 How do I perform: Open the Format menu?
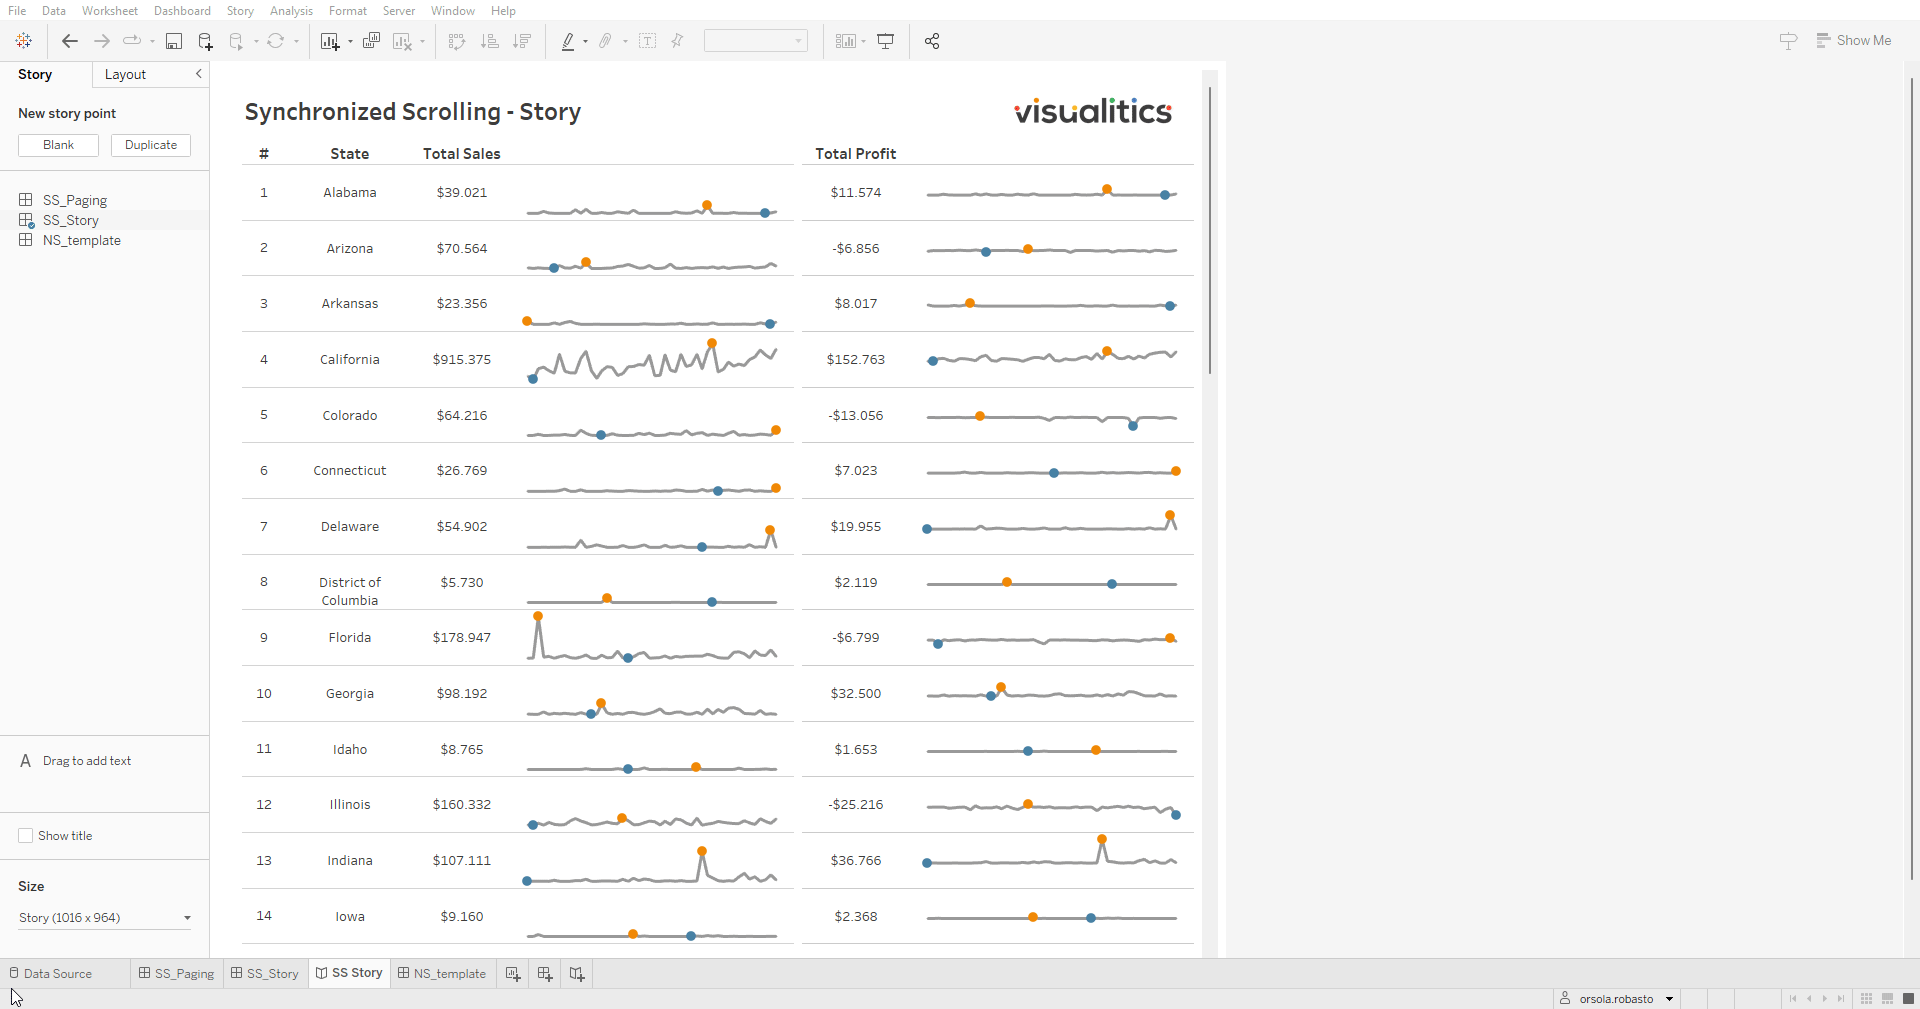pyautogui.click(x=348, y=11)
